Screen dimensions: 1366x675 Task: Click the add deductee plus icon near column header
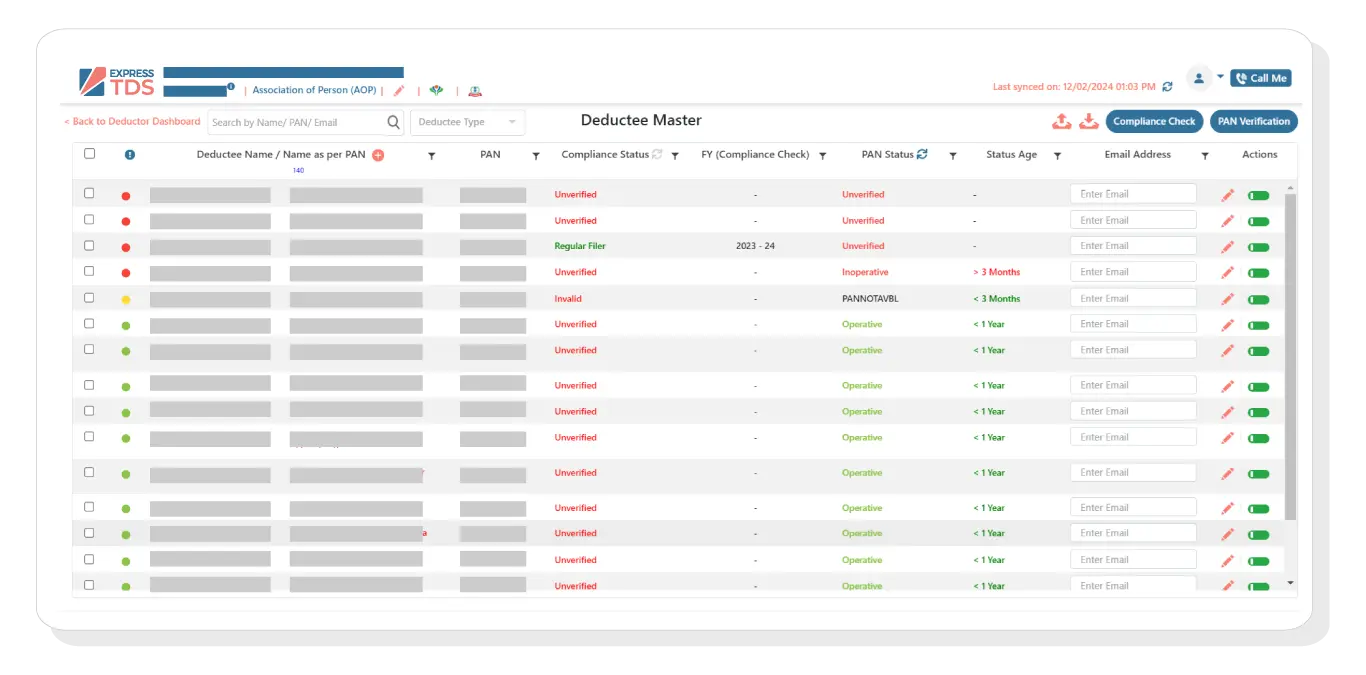coord(378,155)
